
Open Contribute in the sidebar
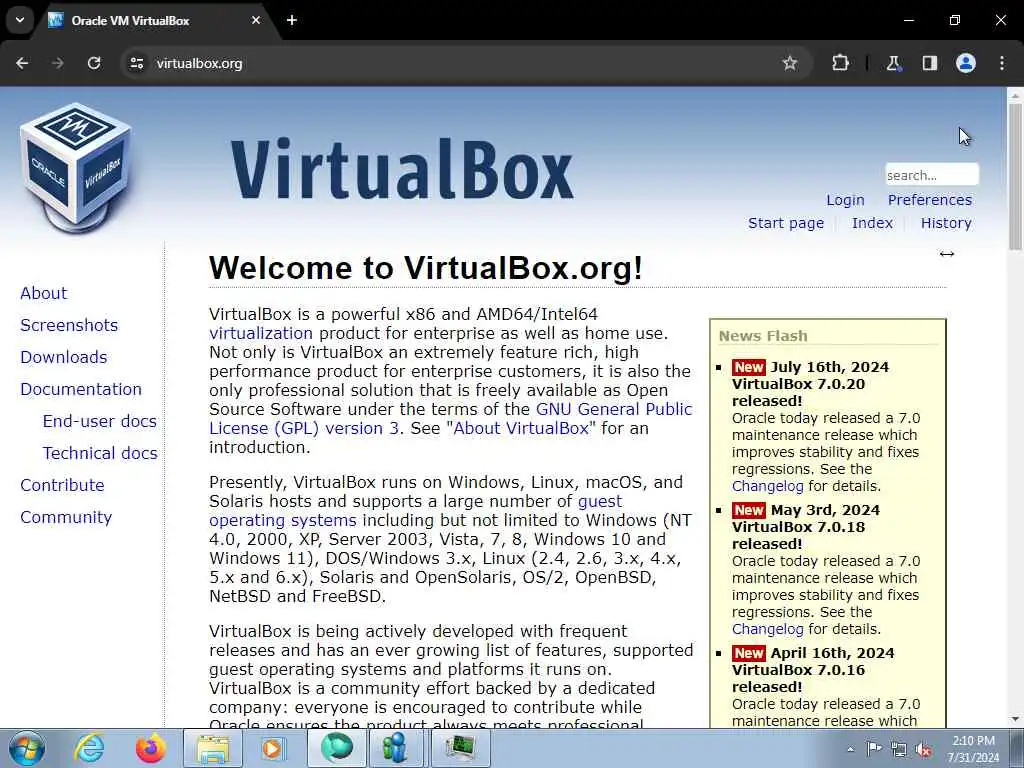pos(62,485)
